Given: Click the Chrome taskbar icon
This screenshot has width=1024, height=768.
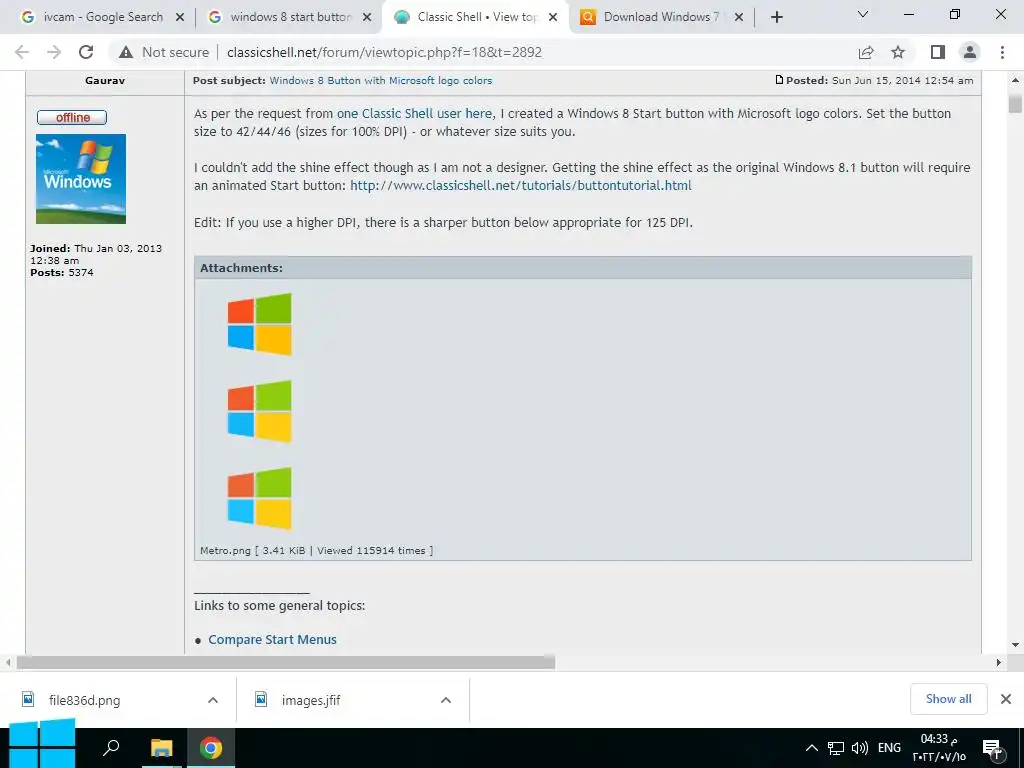Looking at the screenshot, I should (210, 747).
